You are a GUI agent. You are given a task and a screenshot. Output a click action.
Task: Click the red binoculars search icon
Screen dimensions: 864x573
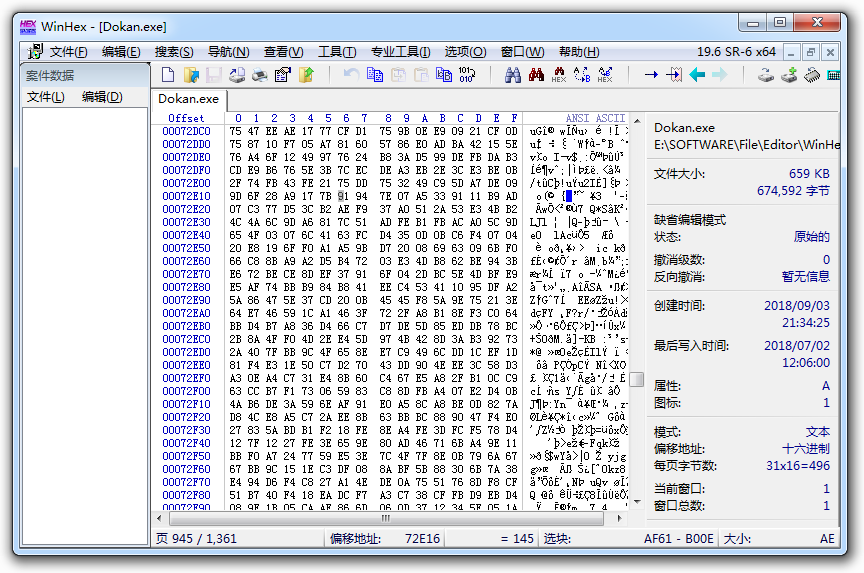(x=536, y=74)
